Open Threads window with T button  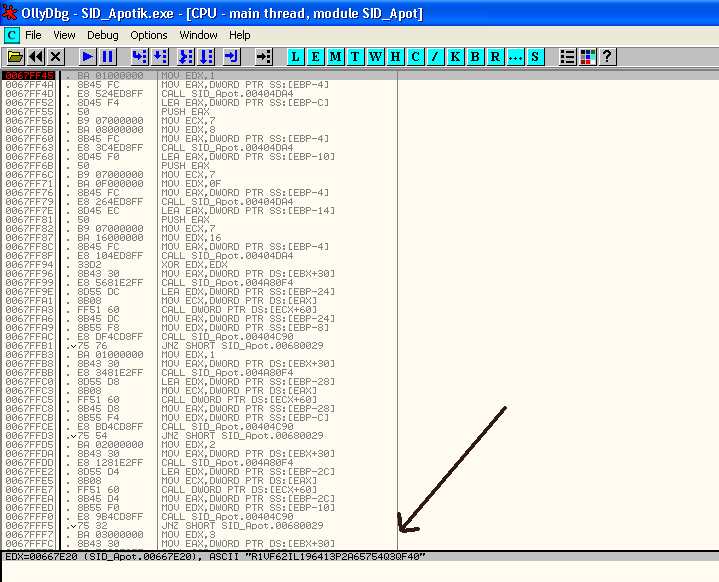tap(355, 57)
